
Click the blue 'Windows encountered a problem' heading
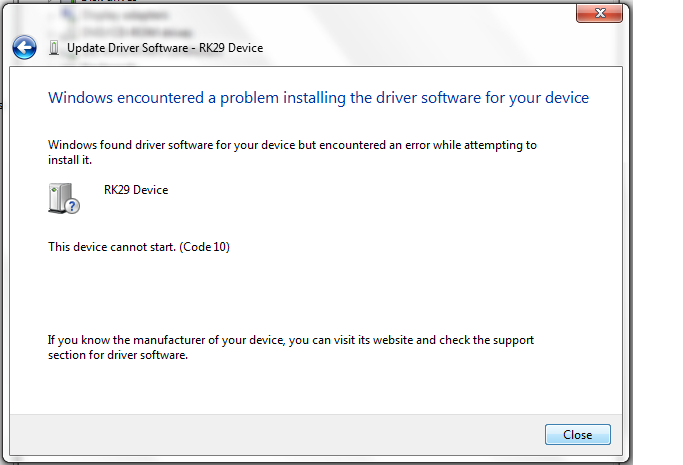click(x=318, y=98)
